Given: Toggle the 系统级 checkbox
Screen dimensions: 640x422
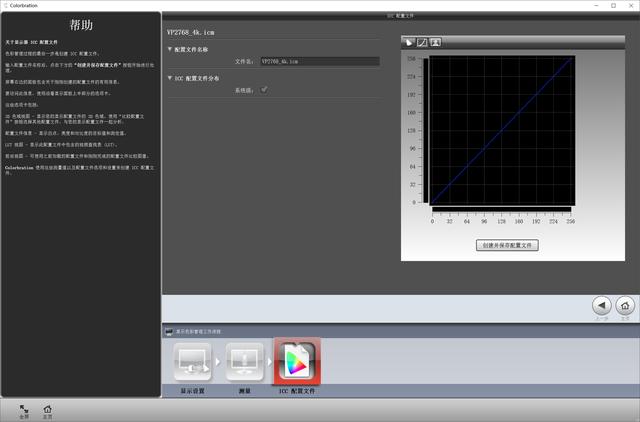Looking at the screenshot, I should [x=264, y=89].
